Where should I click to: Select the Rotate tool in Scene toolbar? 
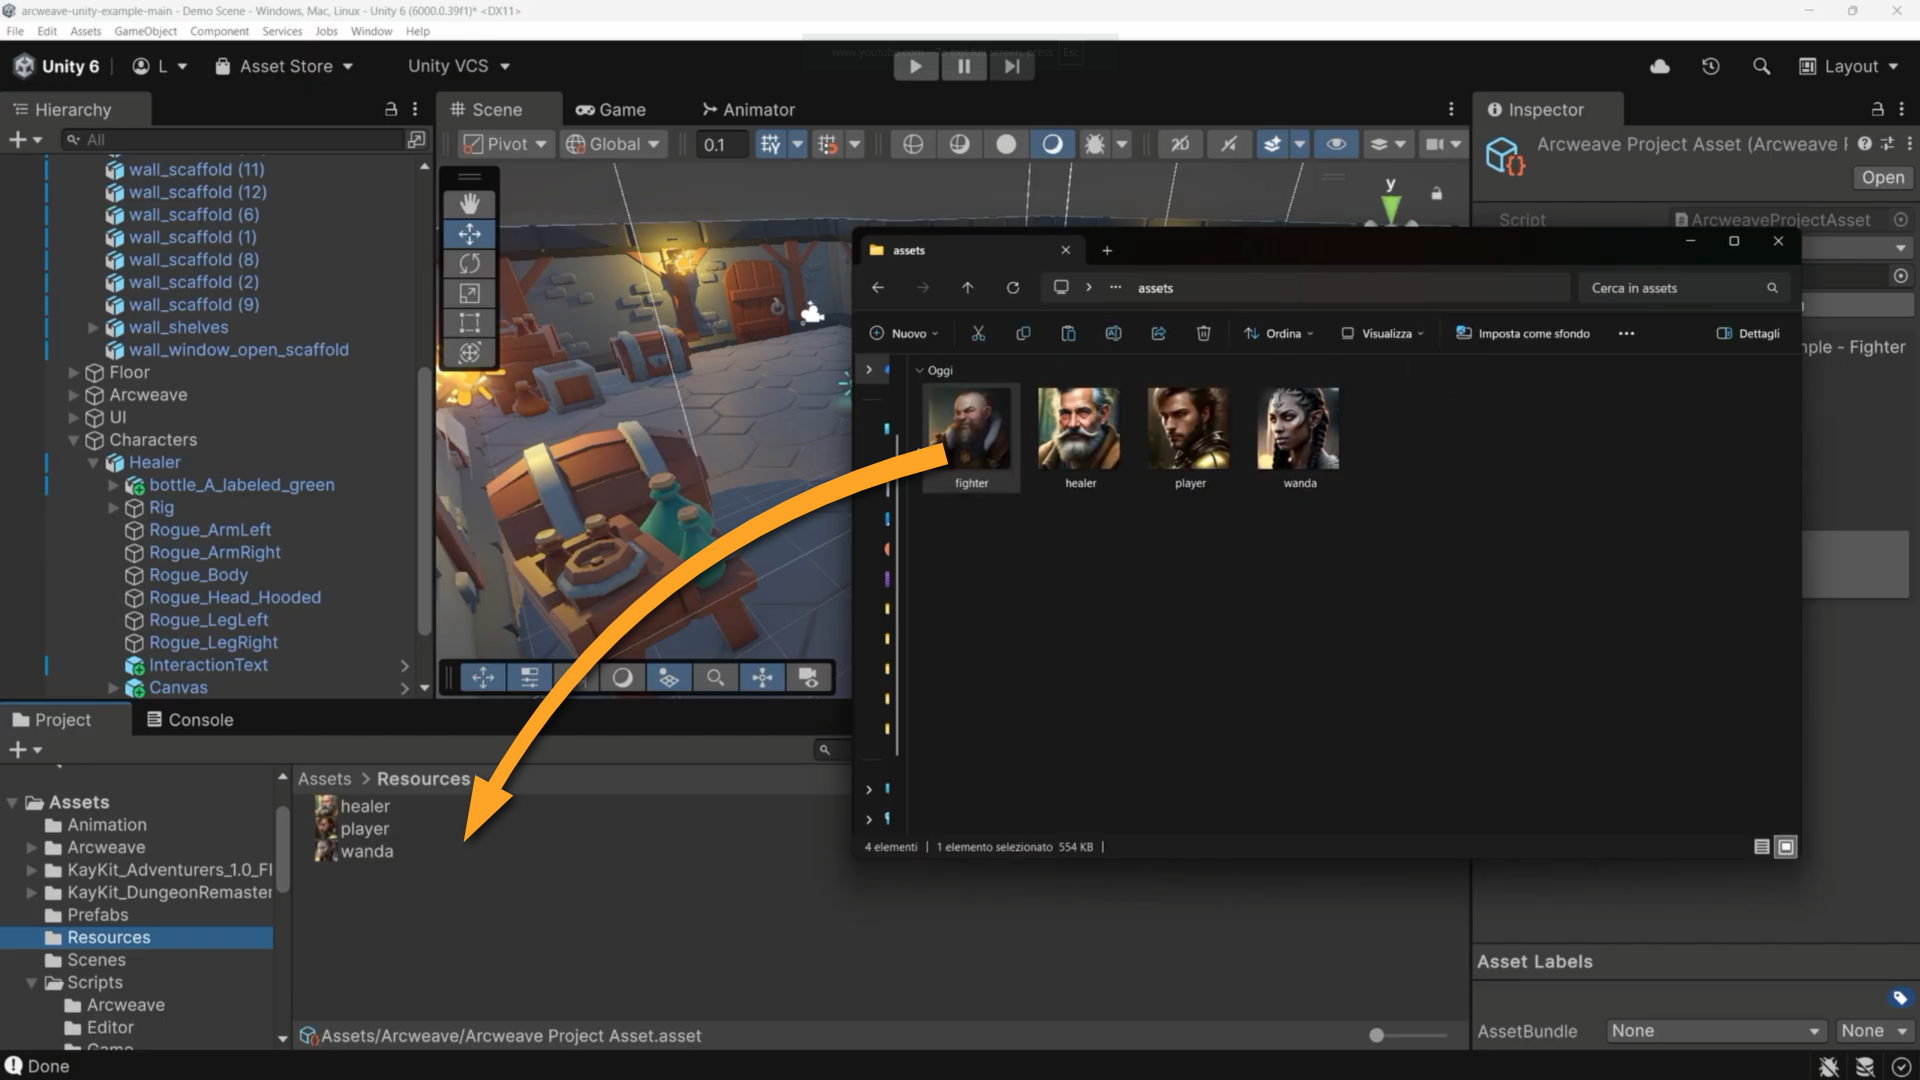click(x=469, y=263)
